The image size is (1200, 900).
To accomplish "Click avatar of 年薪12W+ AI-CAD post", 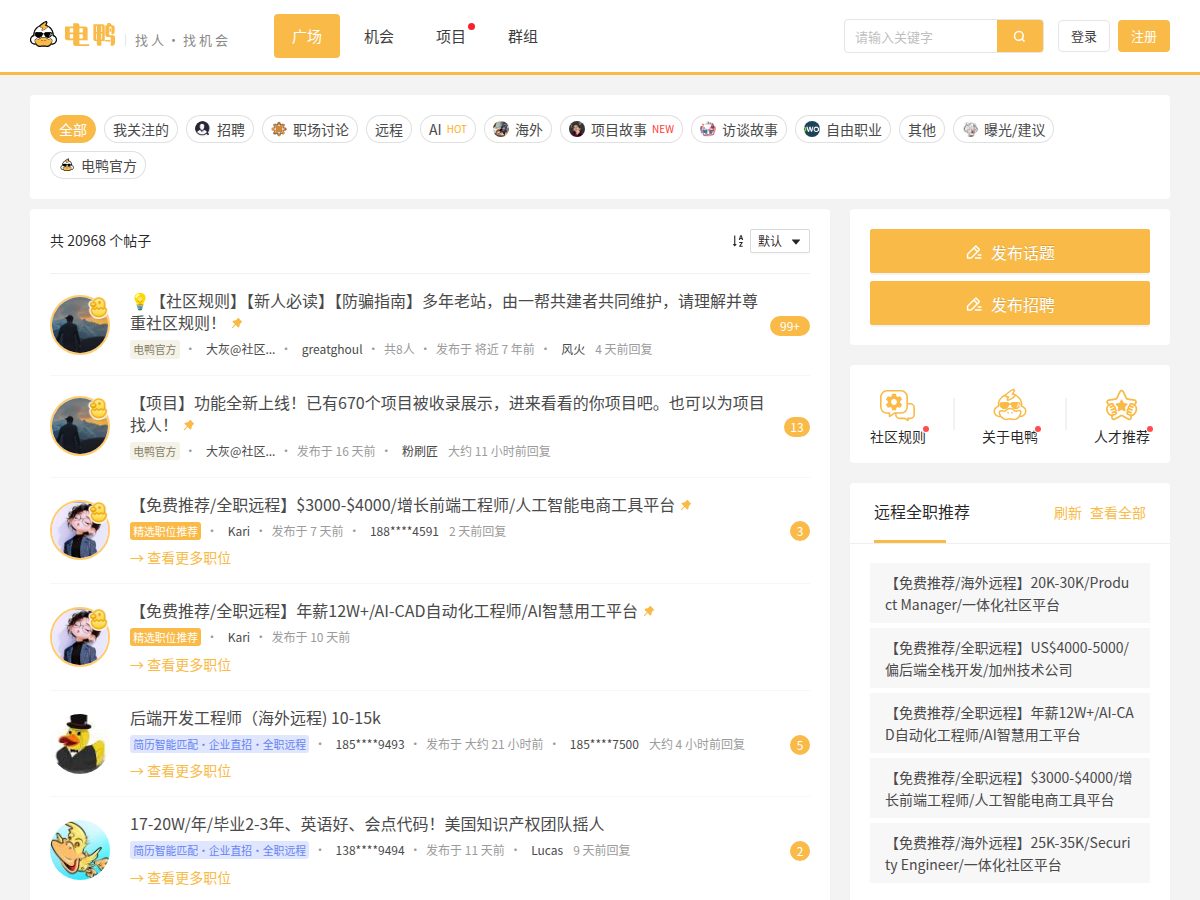I will tap(80, 637).
